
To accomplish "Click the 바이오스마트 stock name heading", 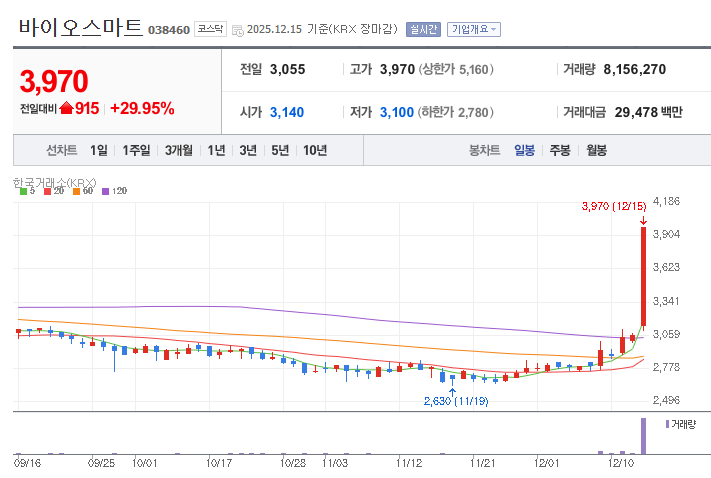I will click(80, 28).
